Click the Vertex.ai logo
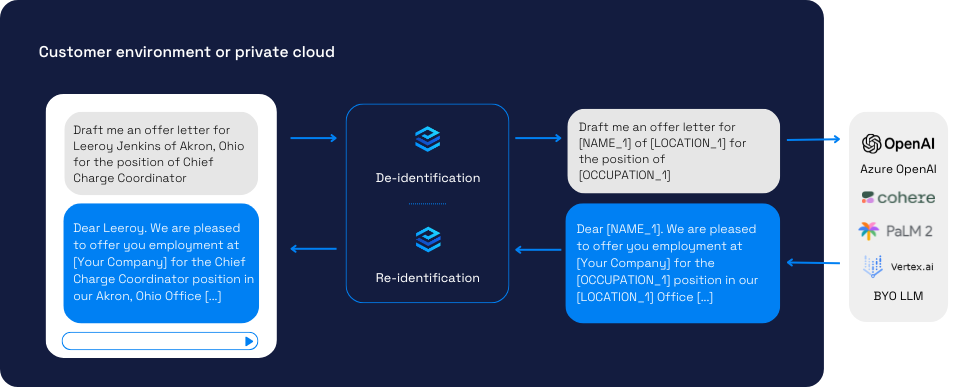Image resolution: width=960 pixels, height=387 pixels. coord(898,266)
